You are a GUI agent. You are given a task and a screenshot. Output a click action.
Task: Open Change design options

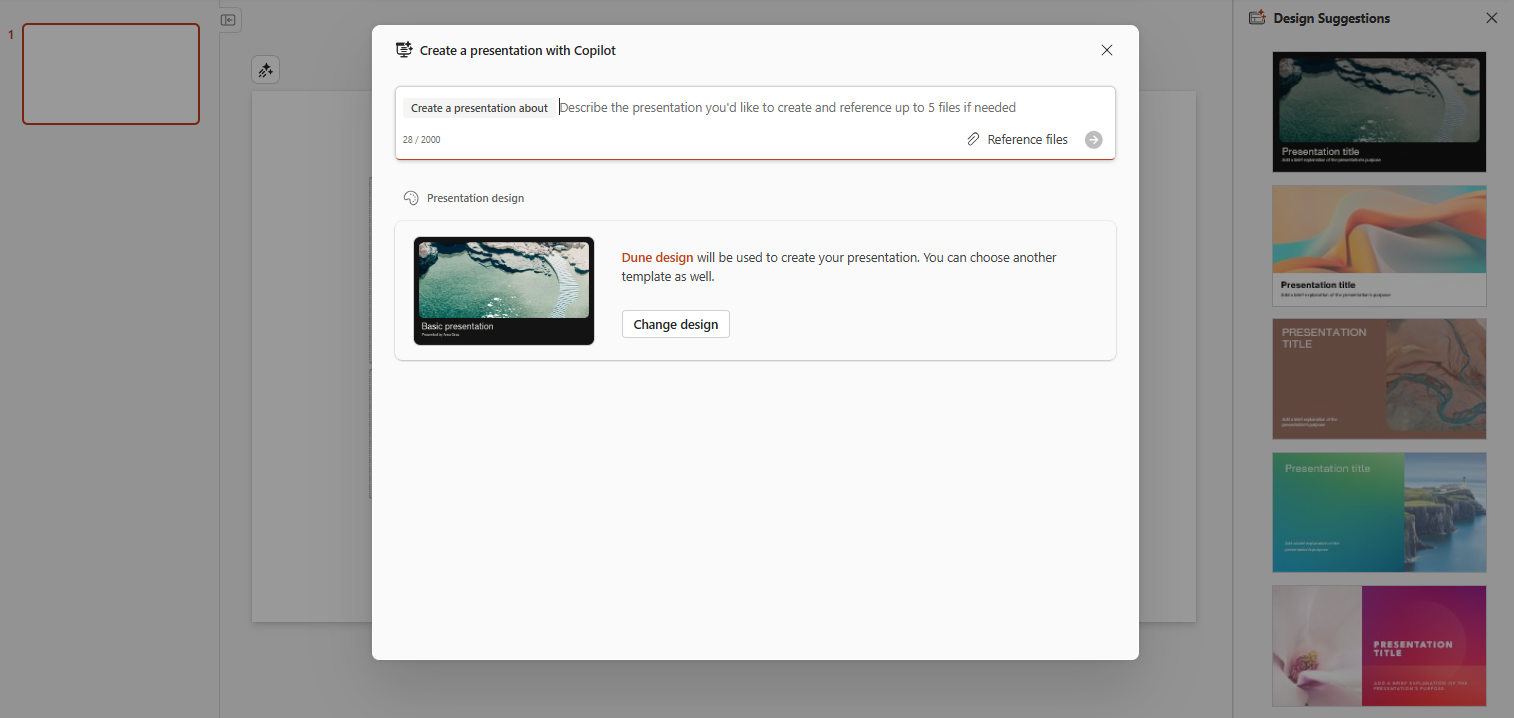point(675,323)
